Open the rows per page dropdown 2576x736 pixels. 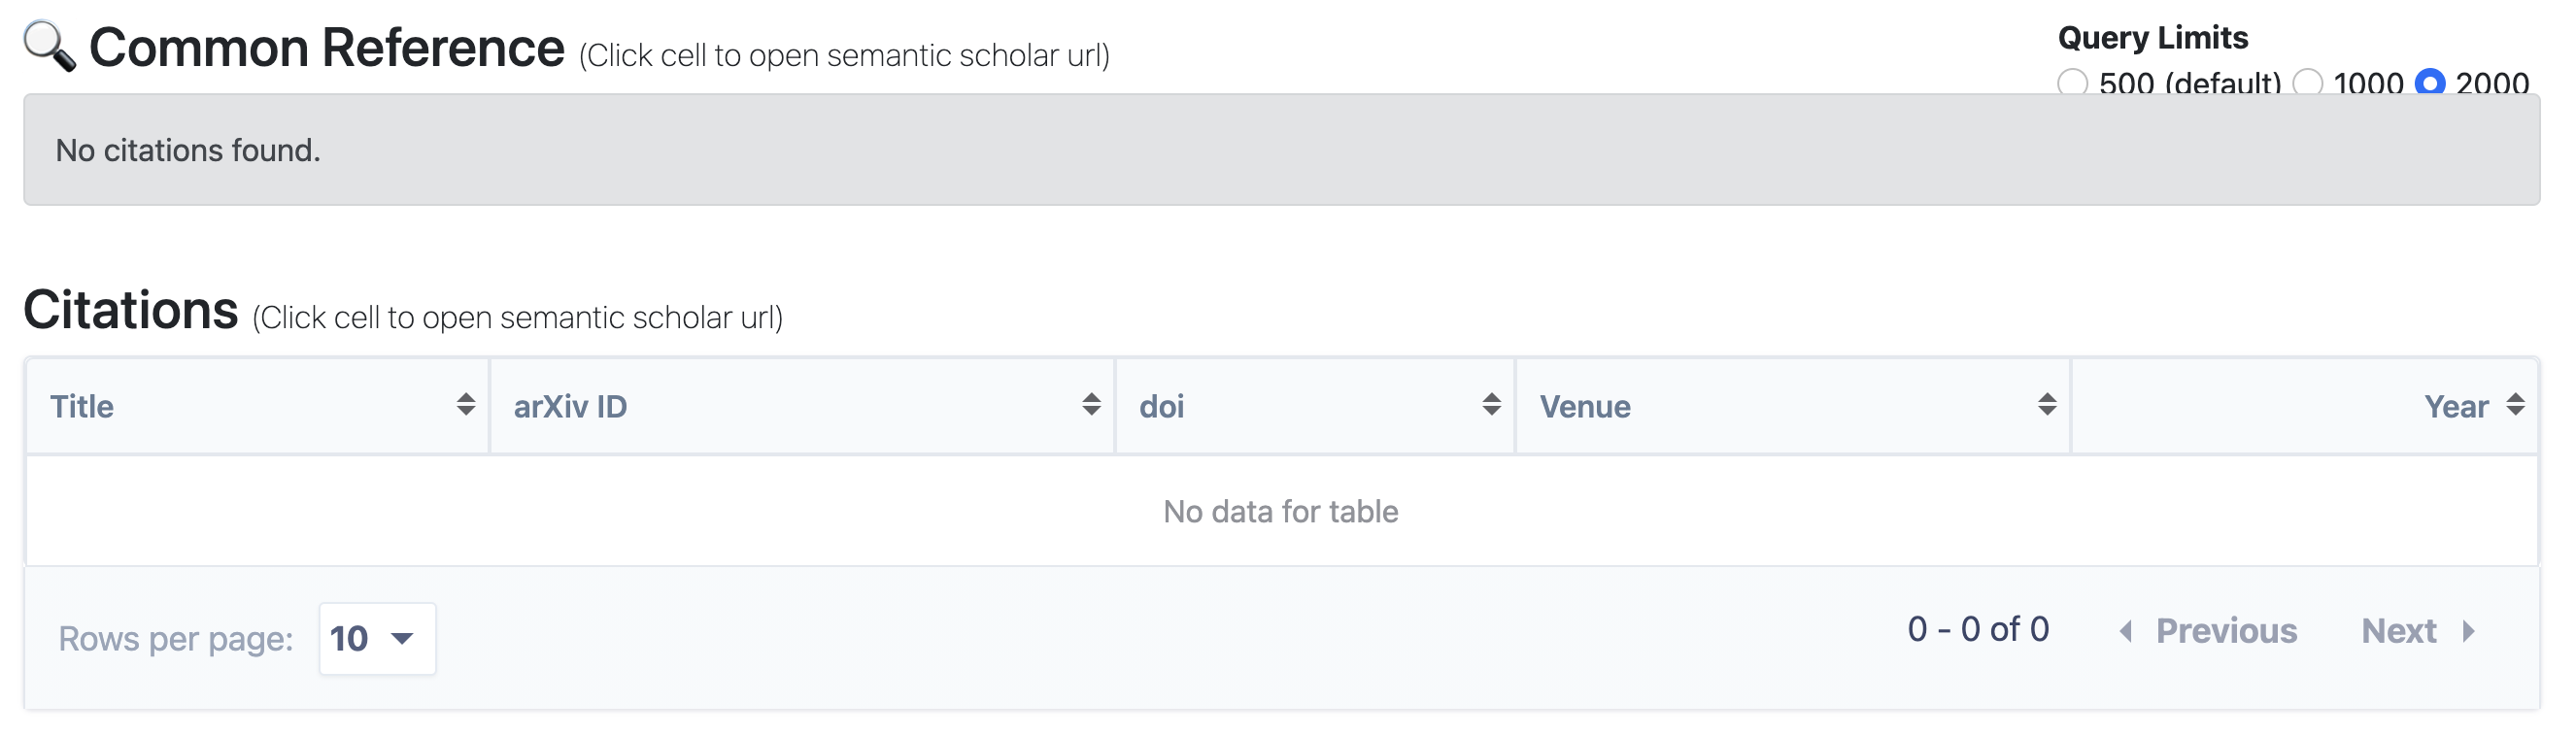[x=377, y=638]
